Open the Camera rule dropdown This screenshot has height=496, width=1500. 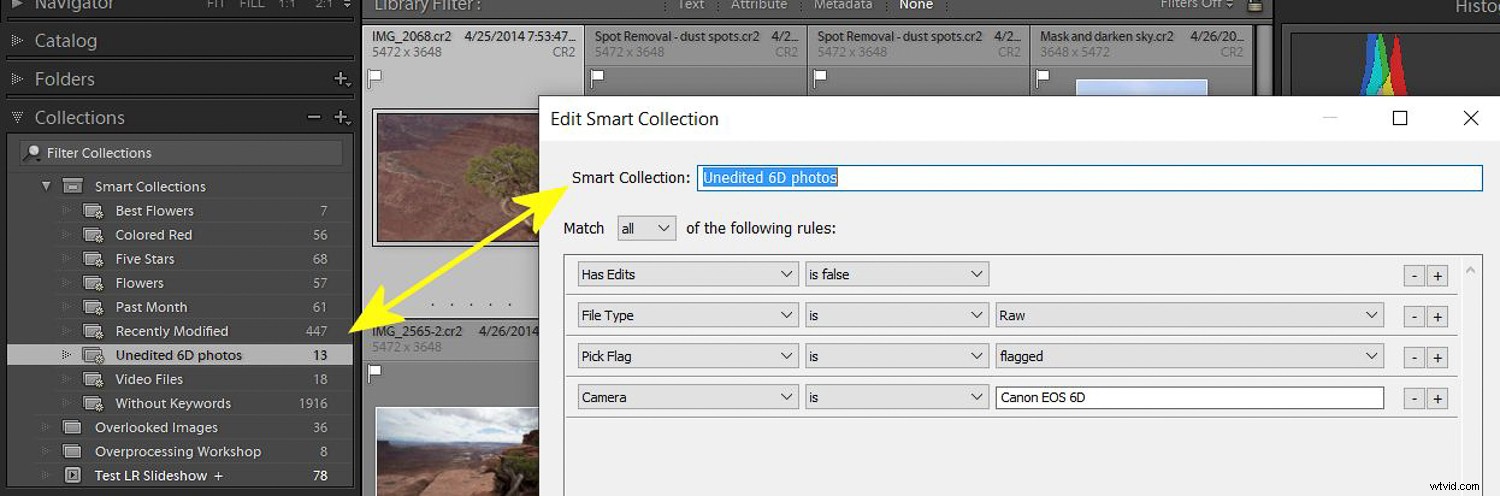[x=688, y=397]
